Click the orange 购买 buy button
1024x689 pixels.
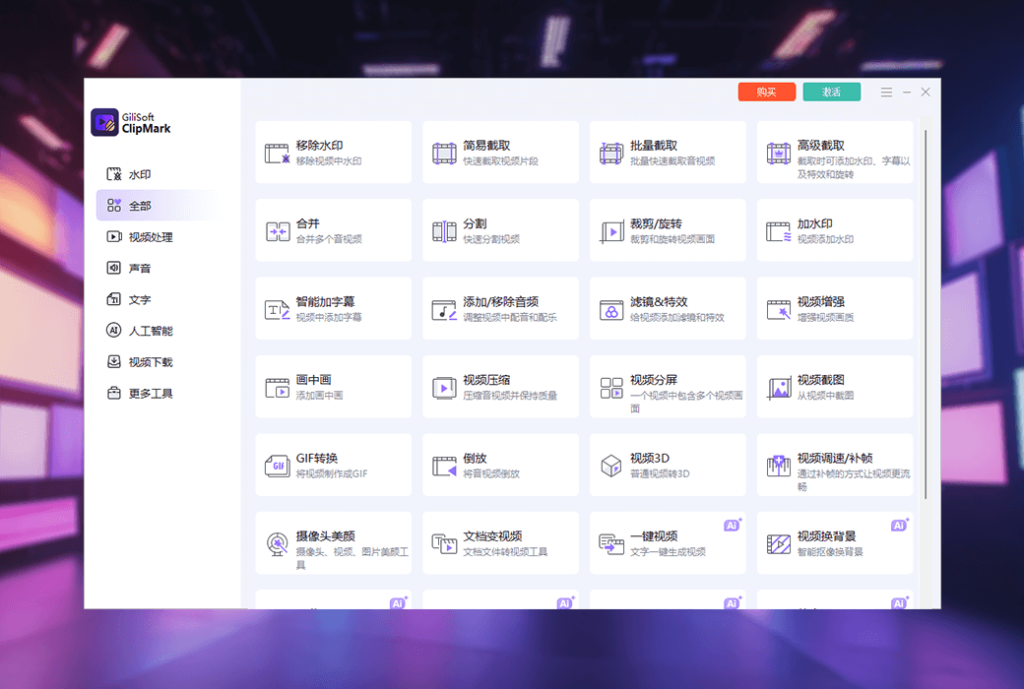point(767,92)
